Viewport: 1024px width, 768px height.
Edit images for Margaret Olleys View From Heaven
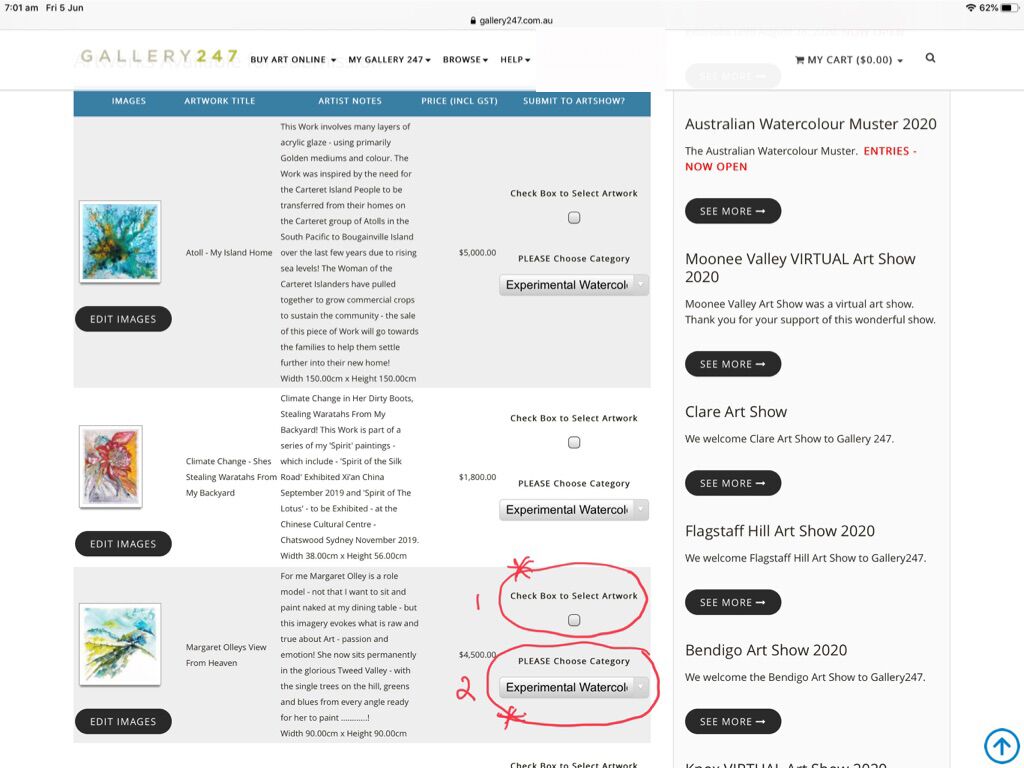pos(123,721)
